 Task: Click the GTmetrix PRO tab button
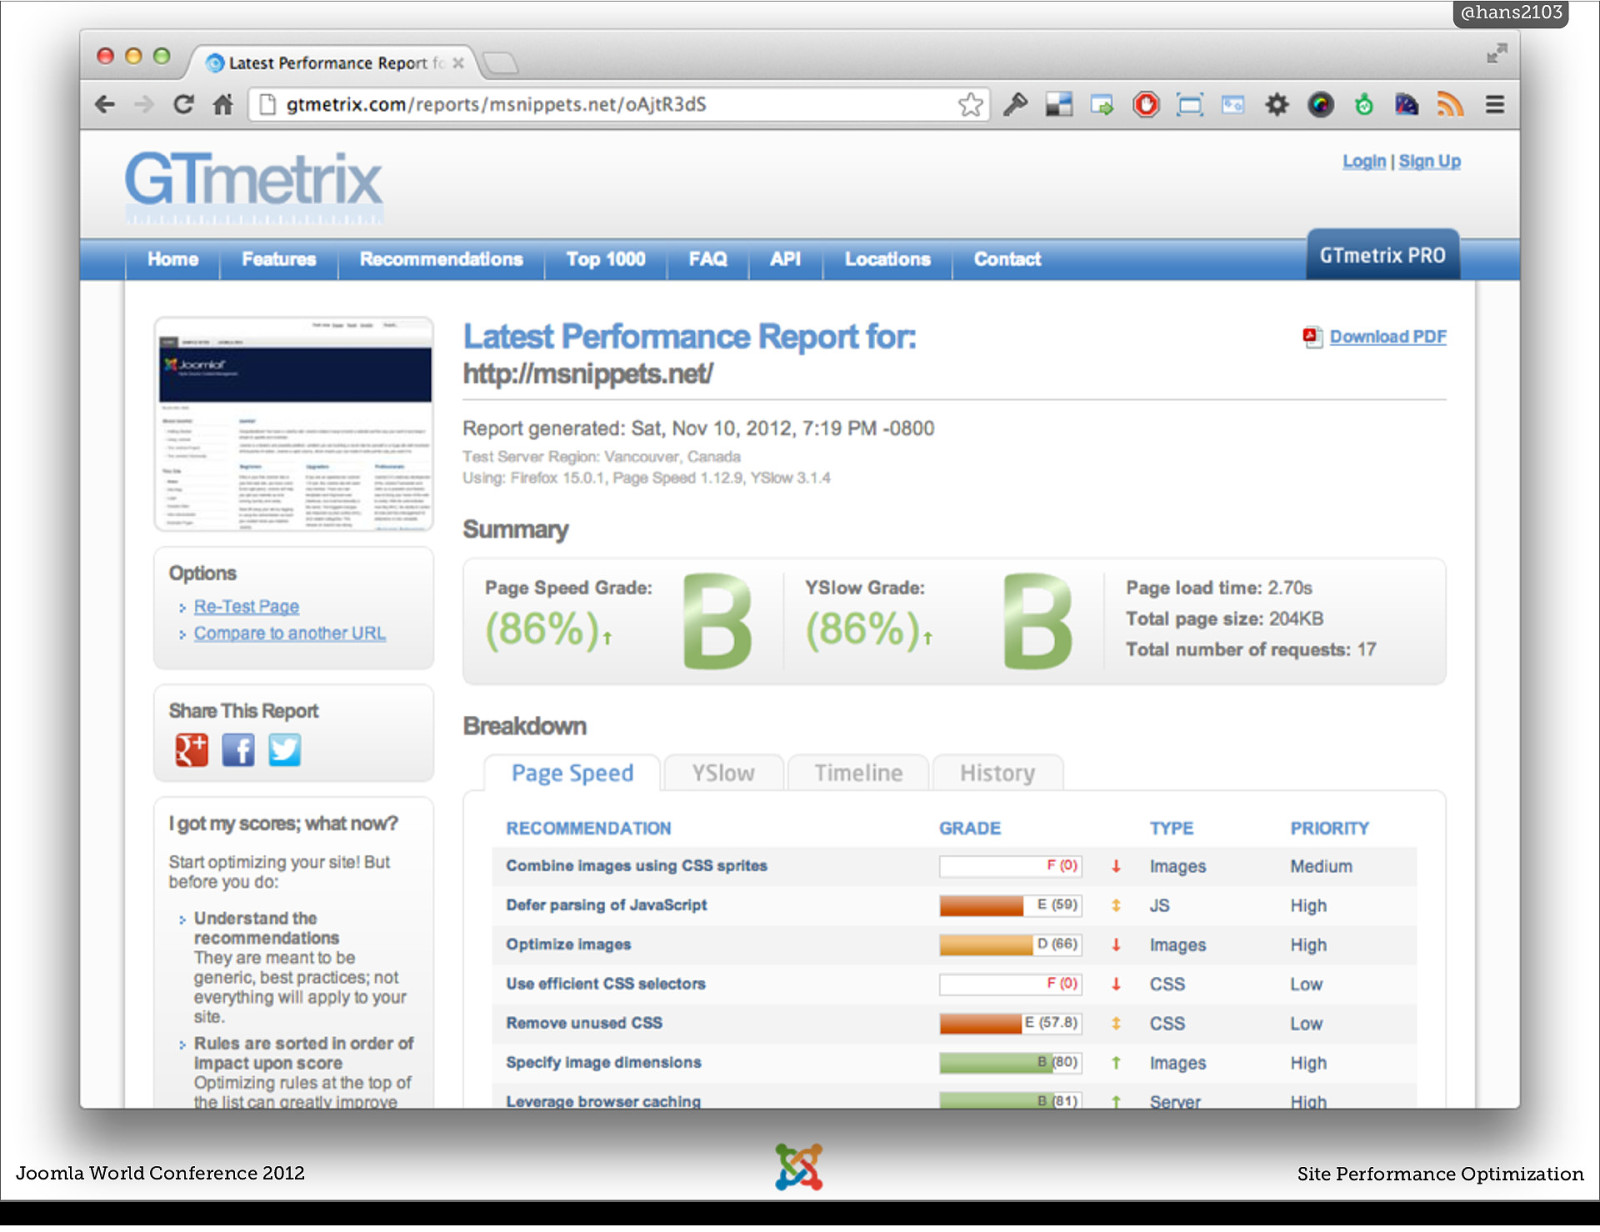click(x=1383, y=255)
